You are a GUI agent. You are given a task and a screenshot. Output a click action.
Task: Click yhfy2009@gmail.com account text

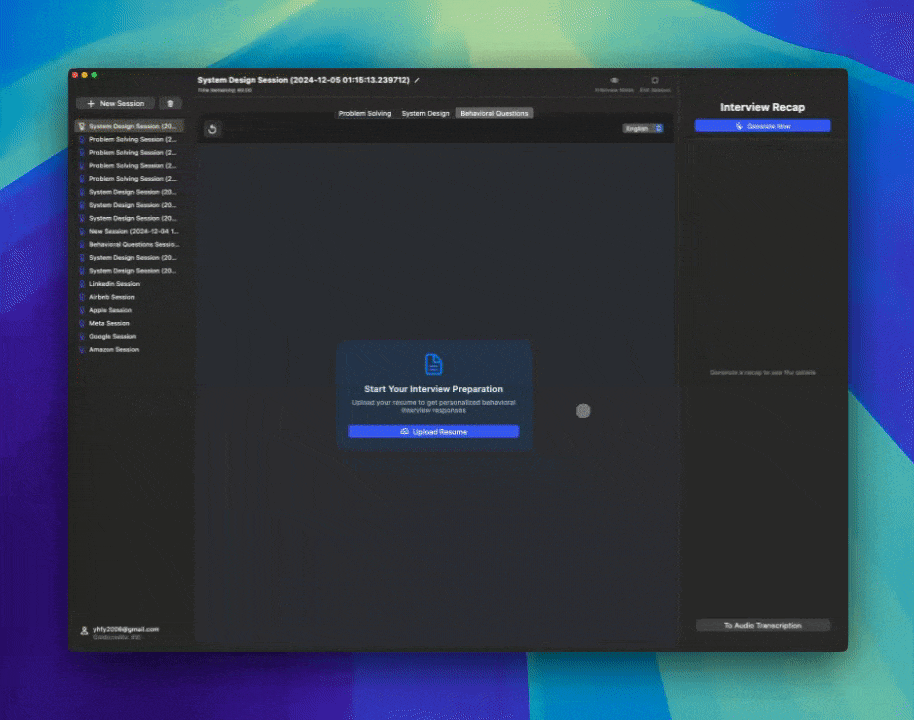[x=127, y=629]
